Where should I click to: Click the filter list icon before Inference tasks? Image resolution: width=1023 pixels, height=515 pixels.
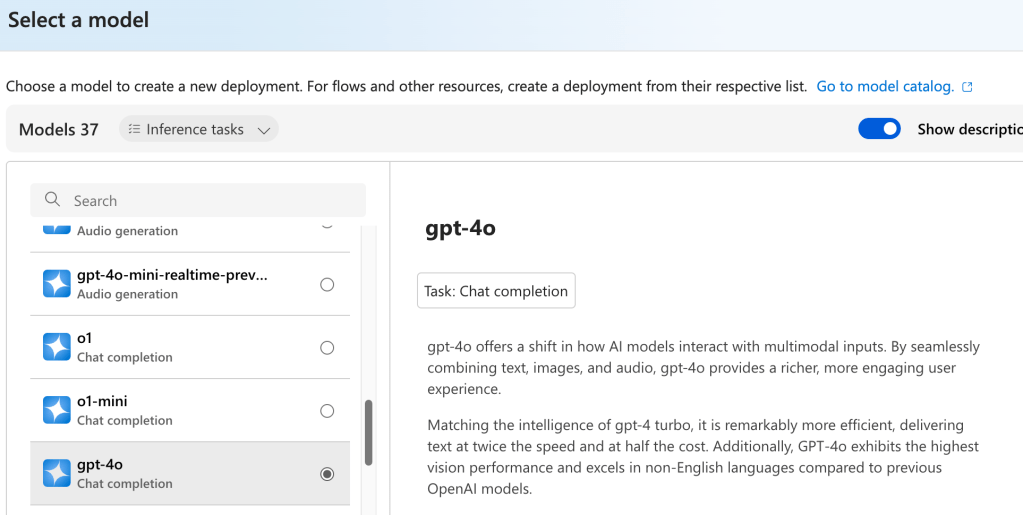point(134,129)
